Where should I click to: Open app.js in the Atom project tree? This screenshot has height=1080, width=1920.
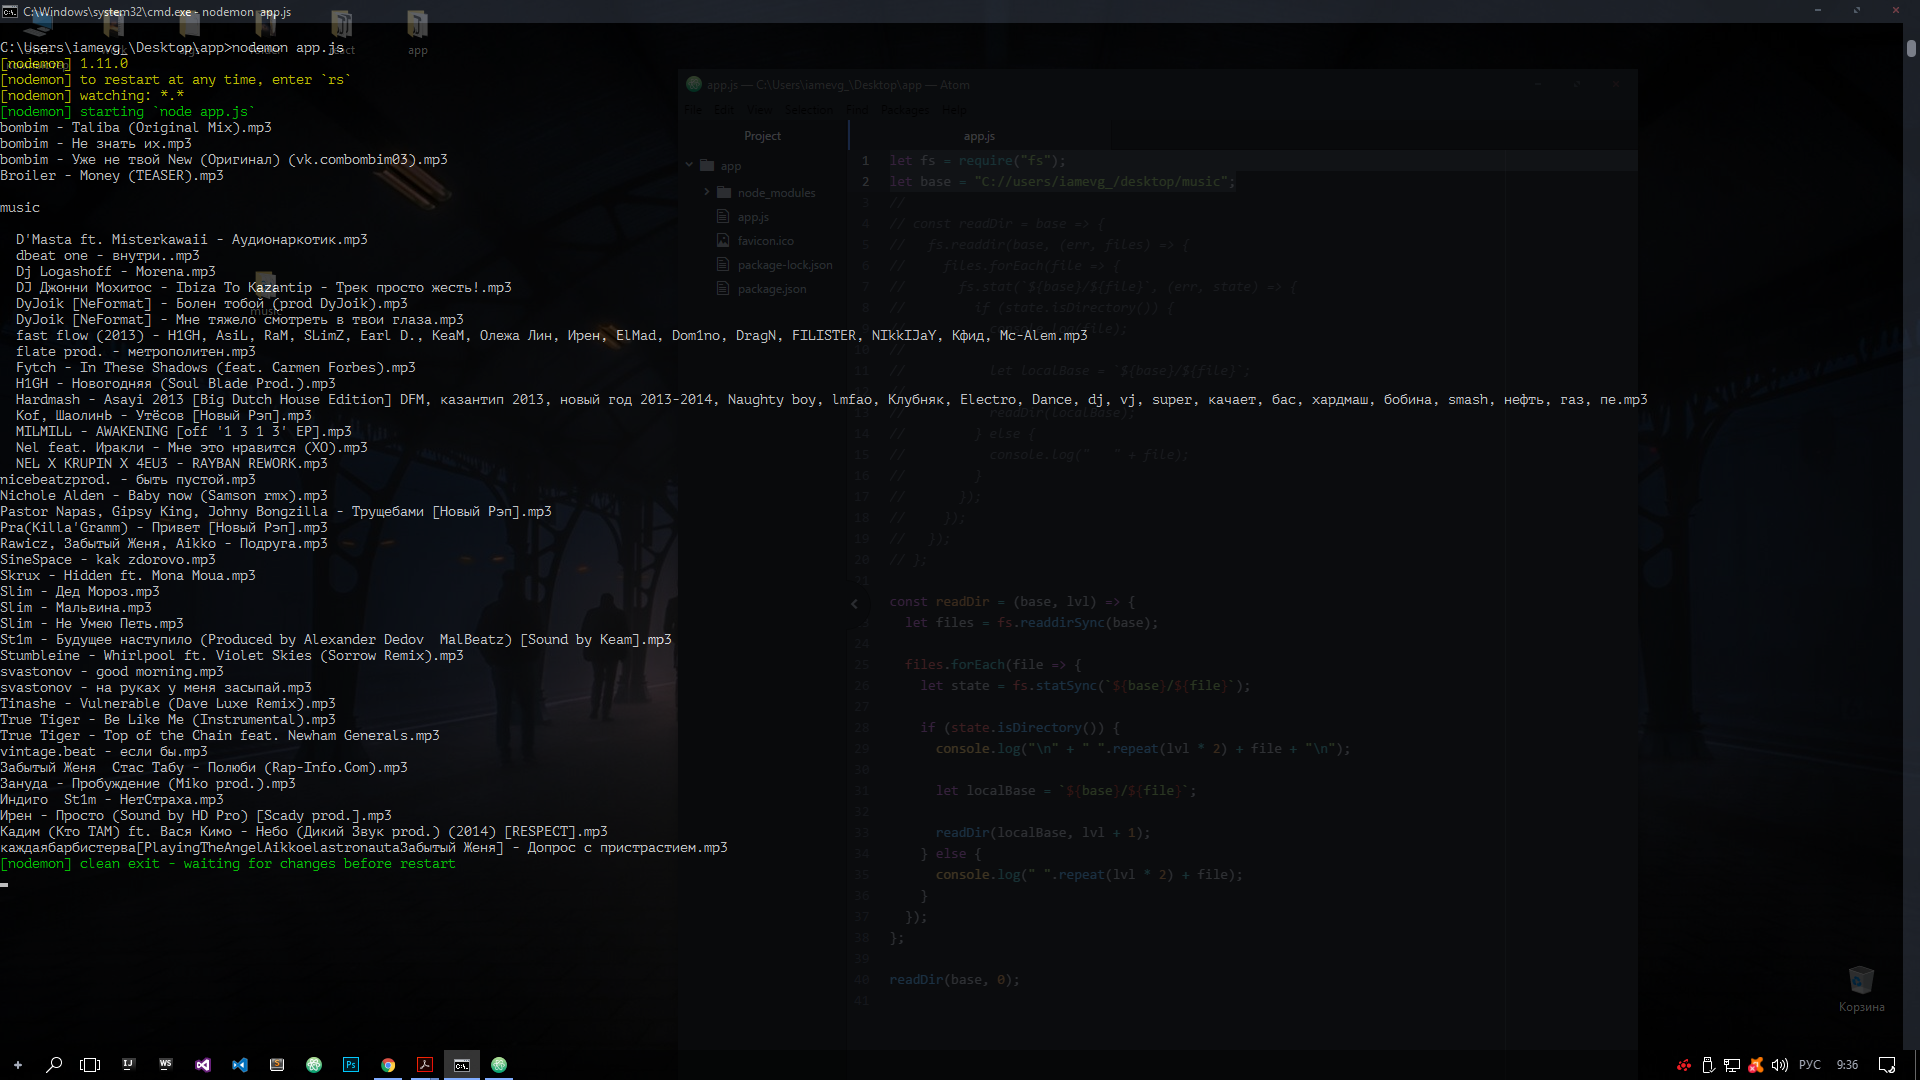[753, 217]
